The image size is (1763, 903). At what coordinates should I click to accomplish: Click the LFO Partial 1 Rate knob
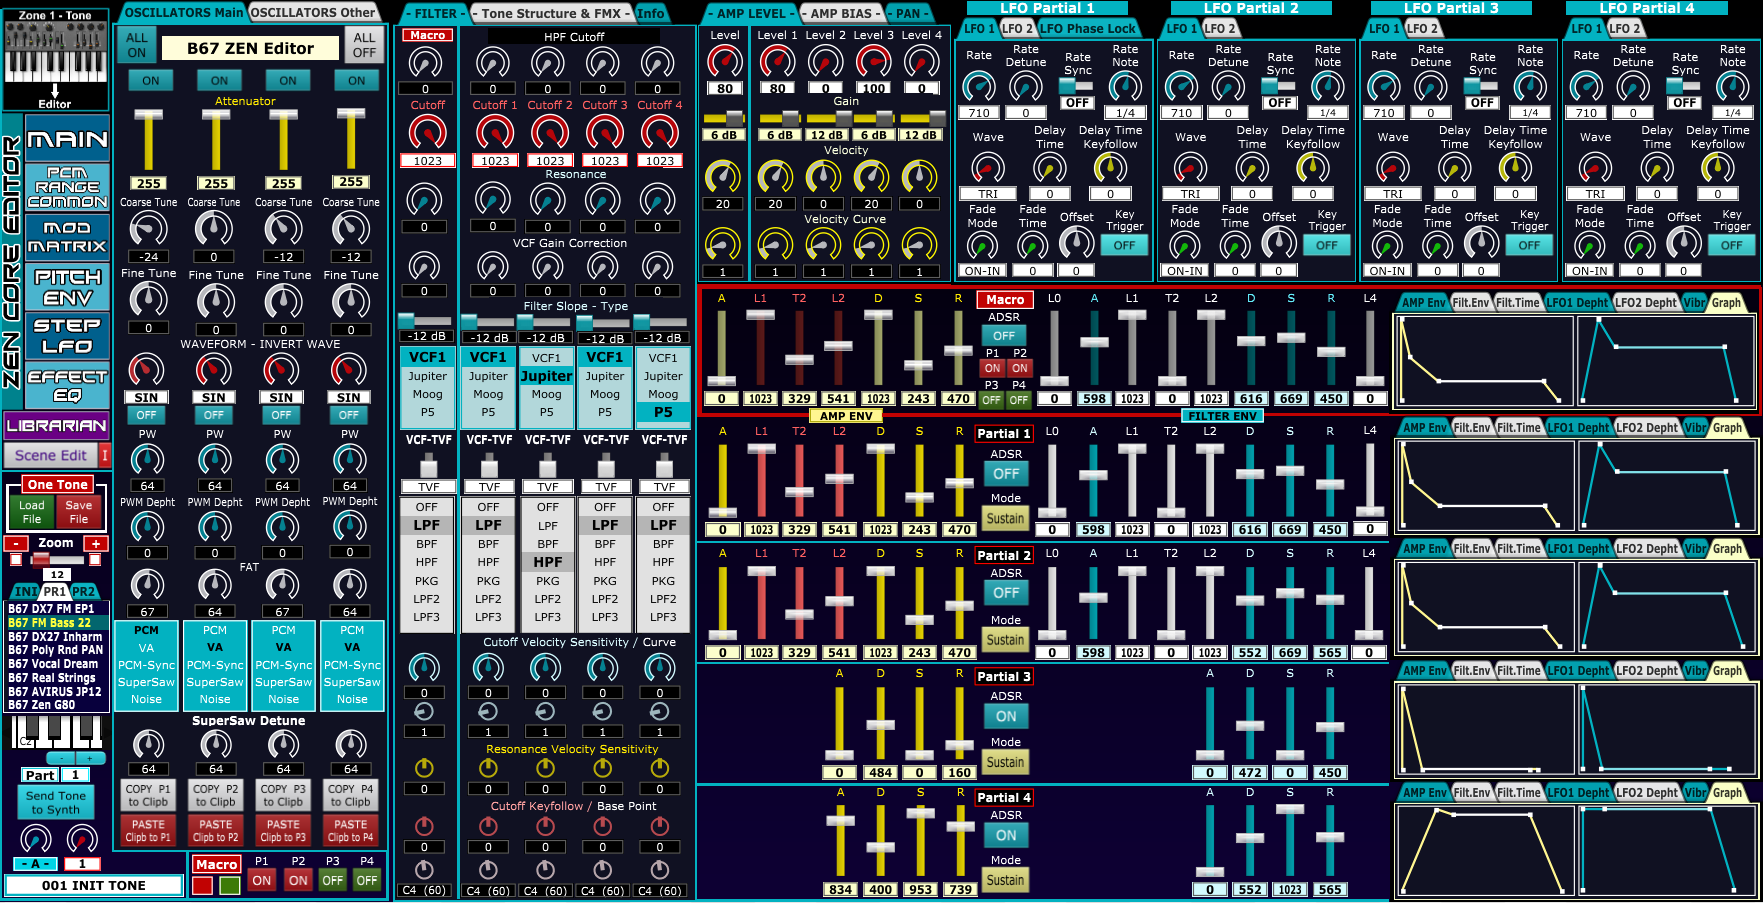point(979,87)
